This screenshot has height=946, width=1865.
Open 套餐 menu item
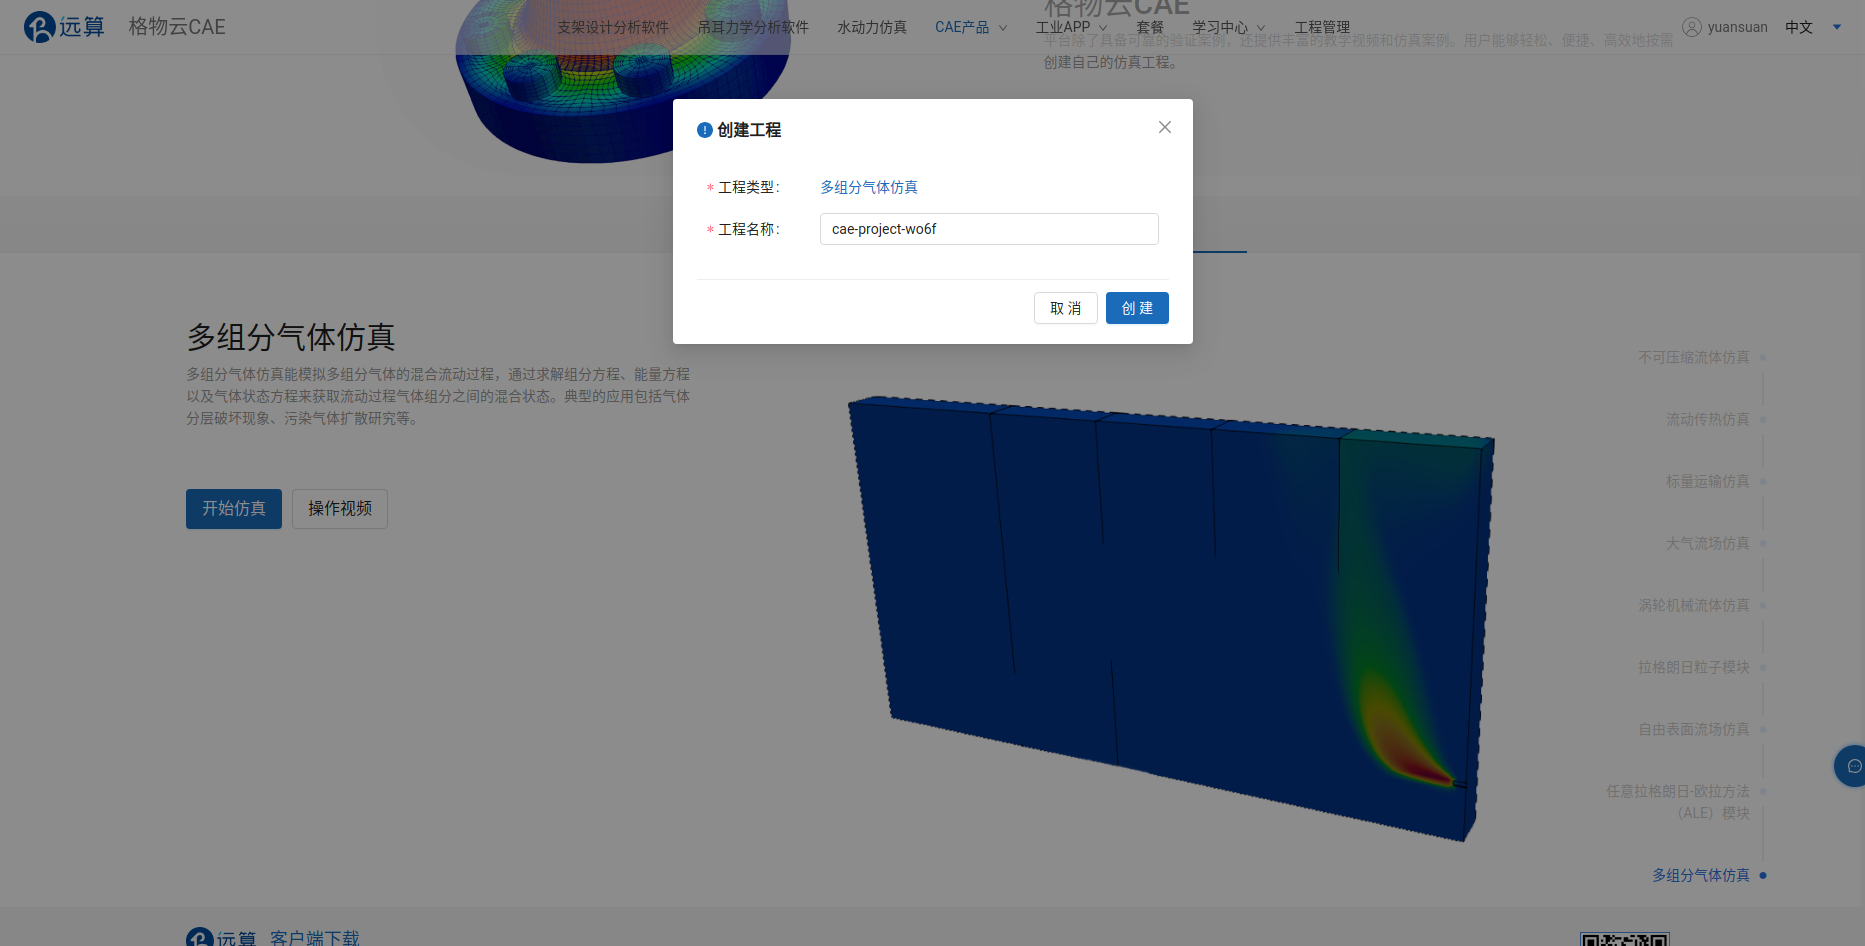[1150, 27]
